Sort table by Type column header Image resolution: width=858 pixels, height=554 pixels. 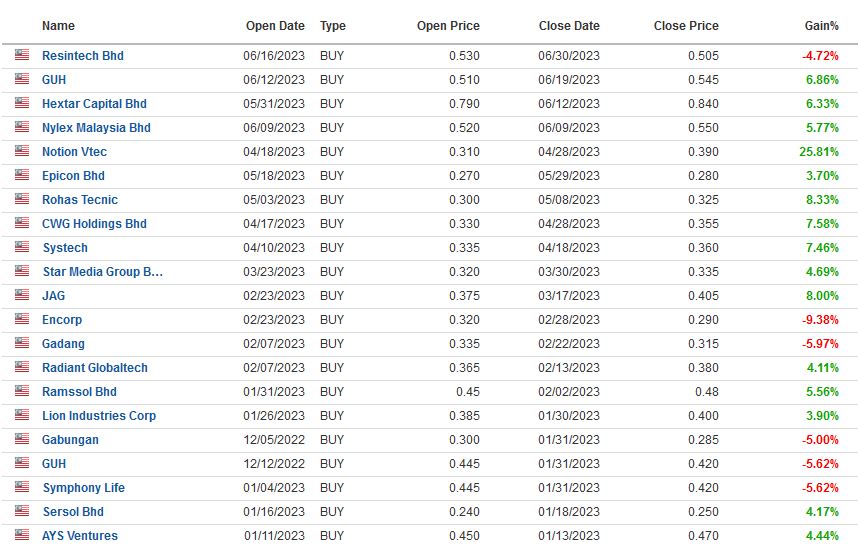tap(333, 26)
